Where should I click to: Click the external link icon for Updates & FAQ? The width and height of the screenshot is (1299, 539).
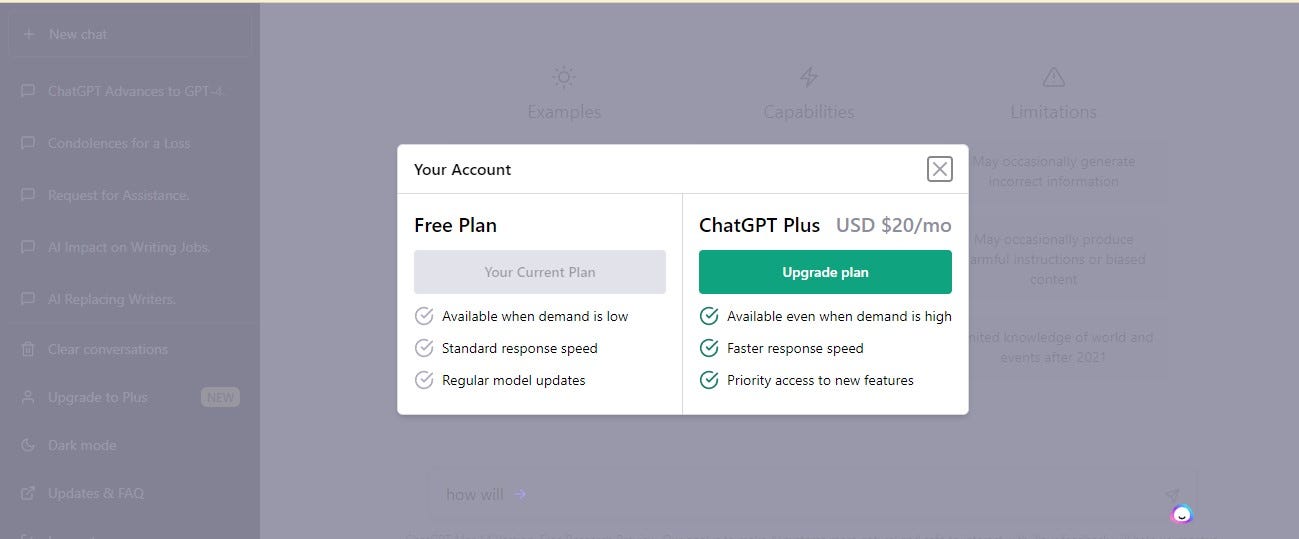point(28,493)
